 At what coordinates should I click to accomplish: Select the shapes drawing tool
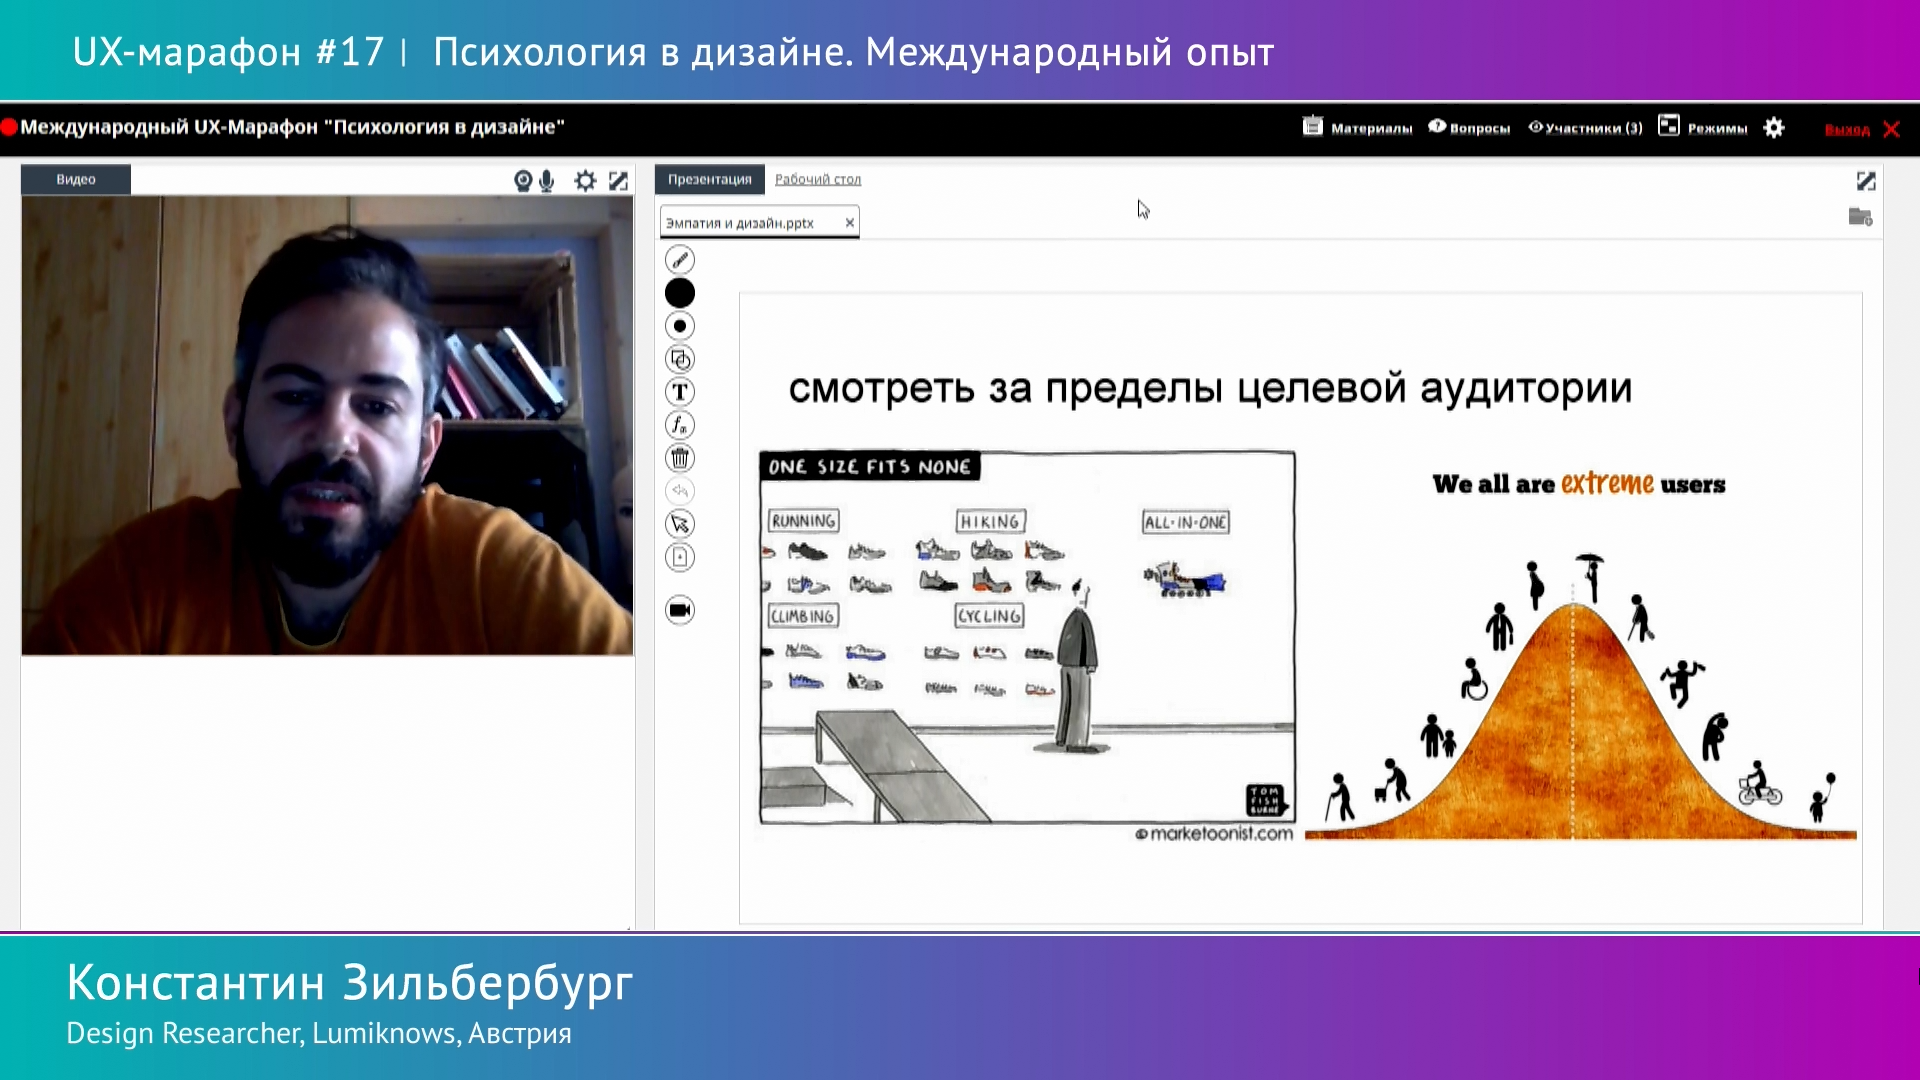pos(680,359)
